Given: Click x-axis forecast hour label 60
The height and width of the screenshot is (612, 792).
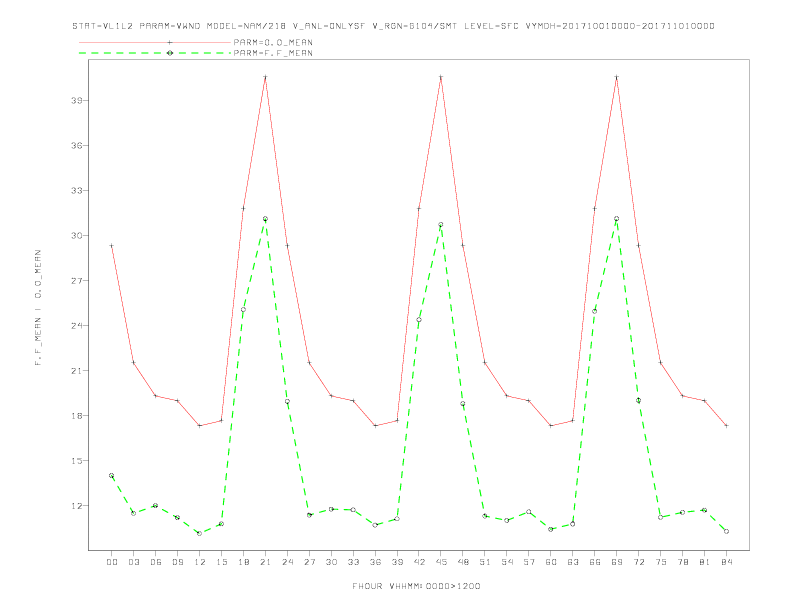Looking at the screenshot, I should tap(551, 562).
